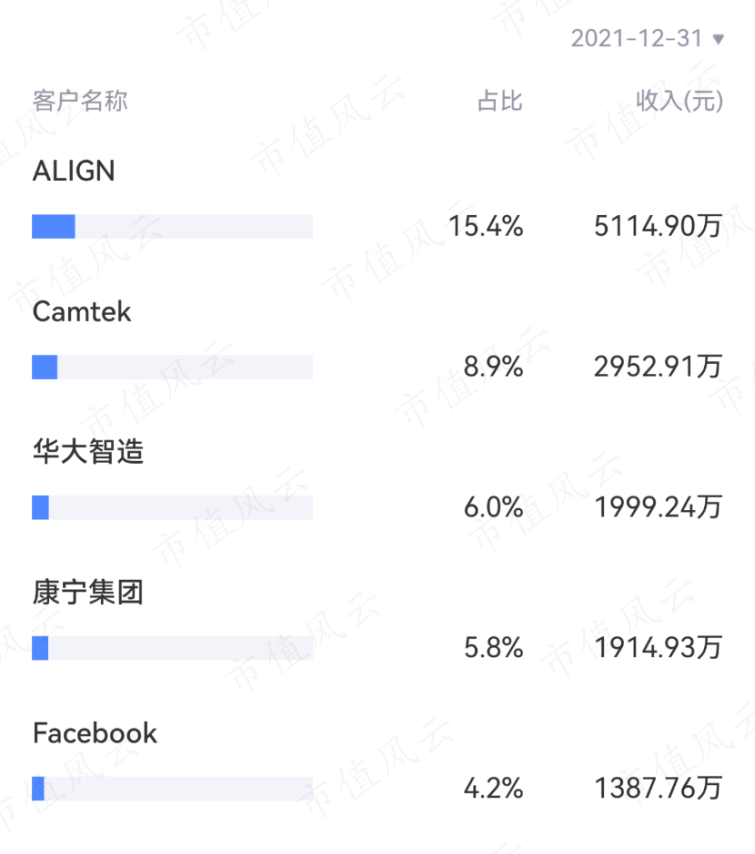Click the ALIGN blue share bar
Image resolution: width=755 pixels, height=854 pixels.
pos(53,227)
